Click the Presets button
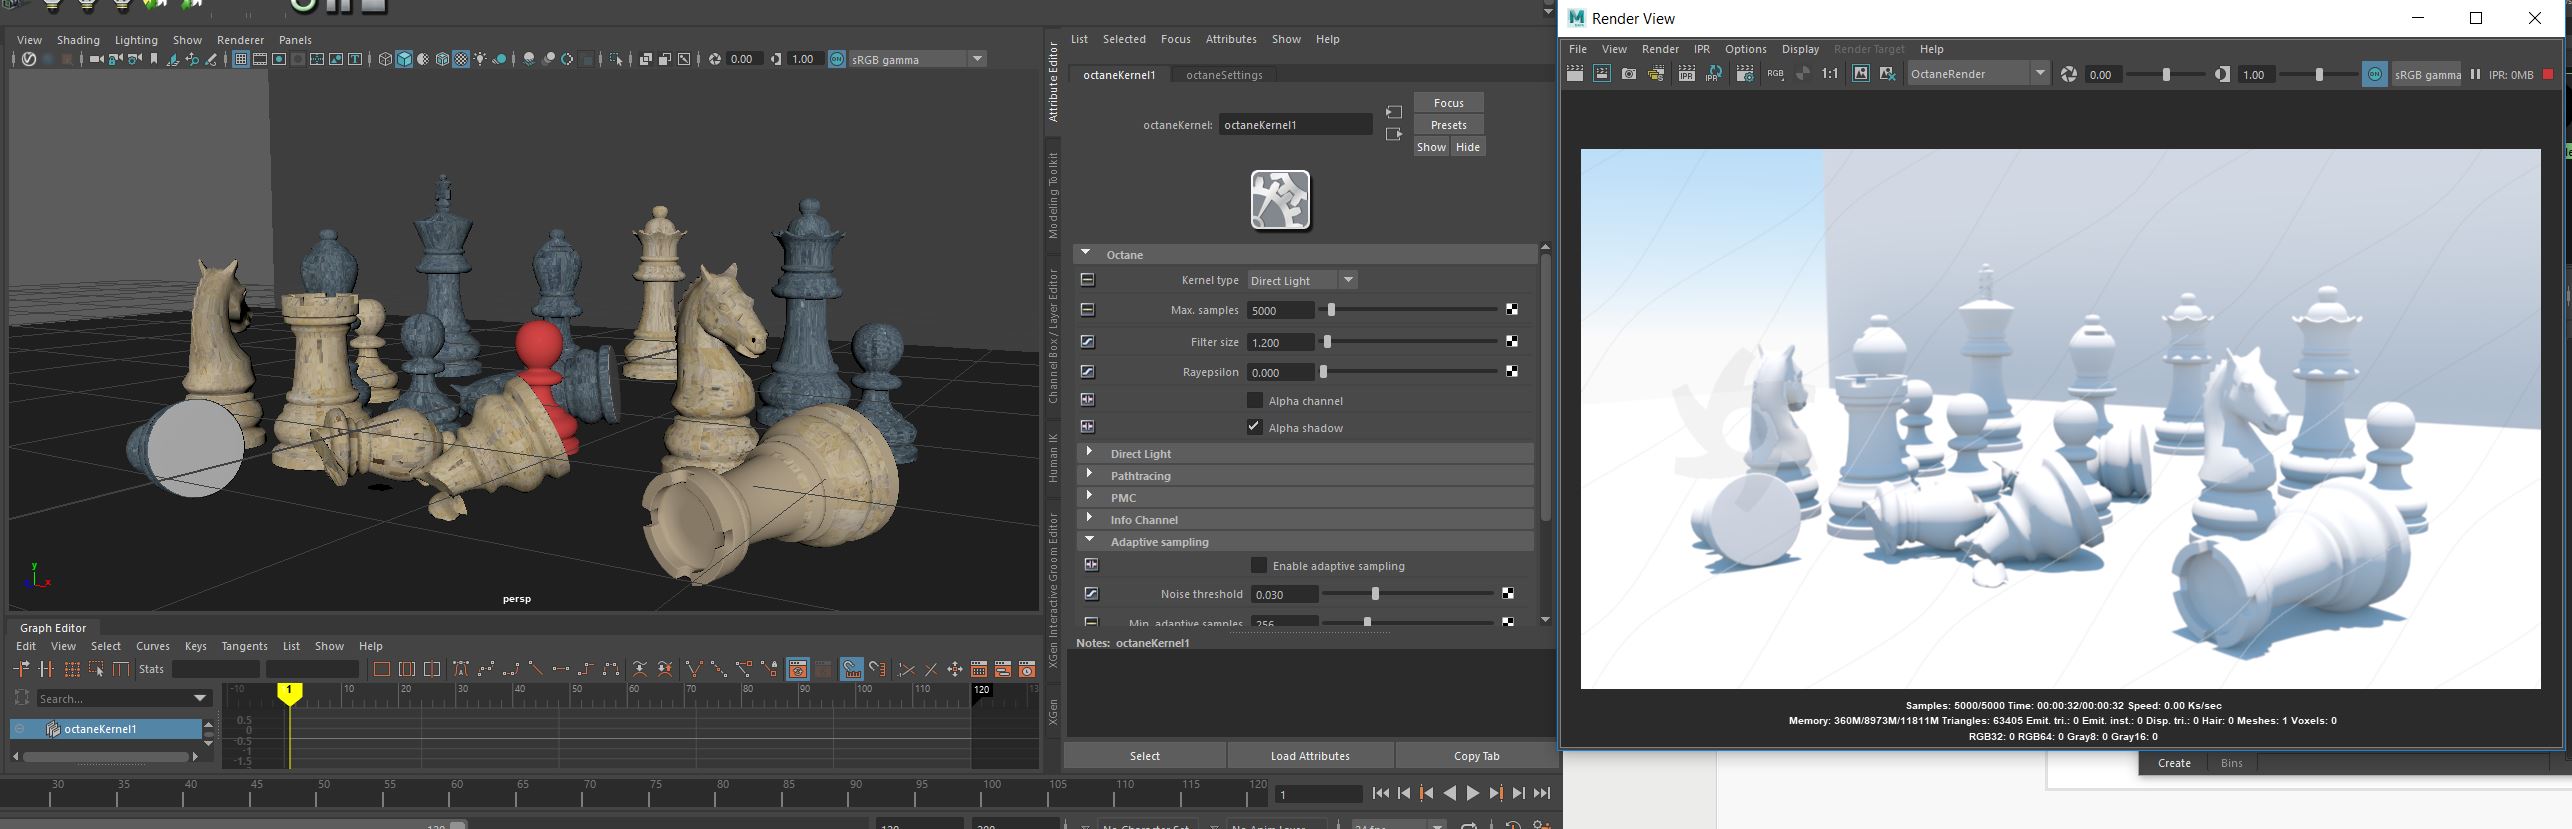2572x829 pixels. (x=1448, y=125)
